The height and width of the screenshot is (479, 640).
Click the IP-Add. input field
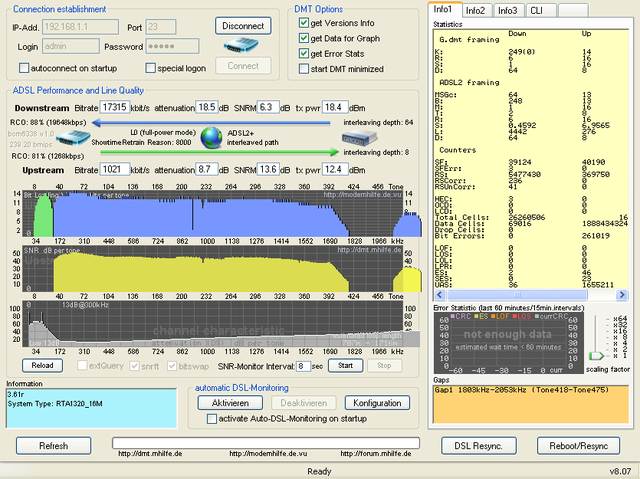80,27
